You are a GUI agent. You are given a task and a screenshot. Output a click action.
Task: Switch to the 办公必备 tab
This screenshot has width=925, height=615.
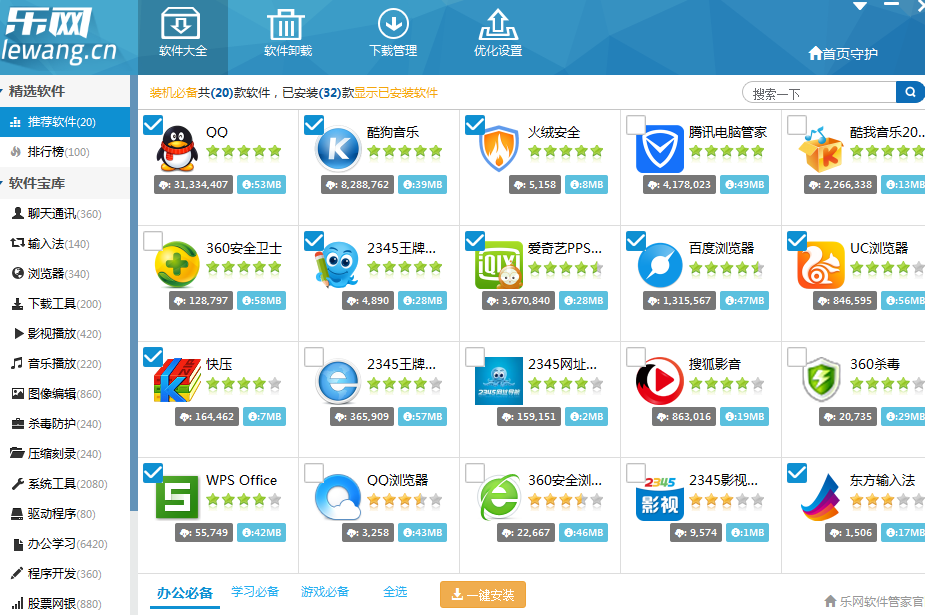[x=185, y=593]
